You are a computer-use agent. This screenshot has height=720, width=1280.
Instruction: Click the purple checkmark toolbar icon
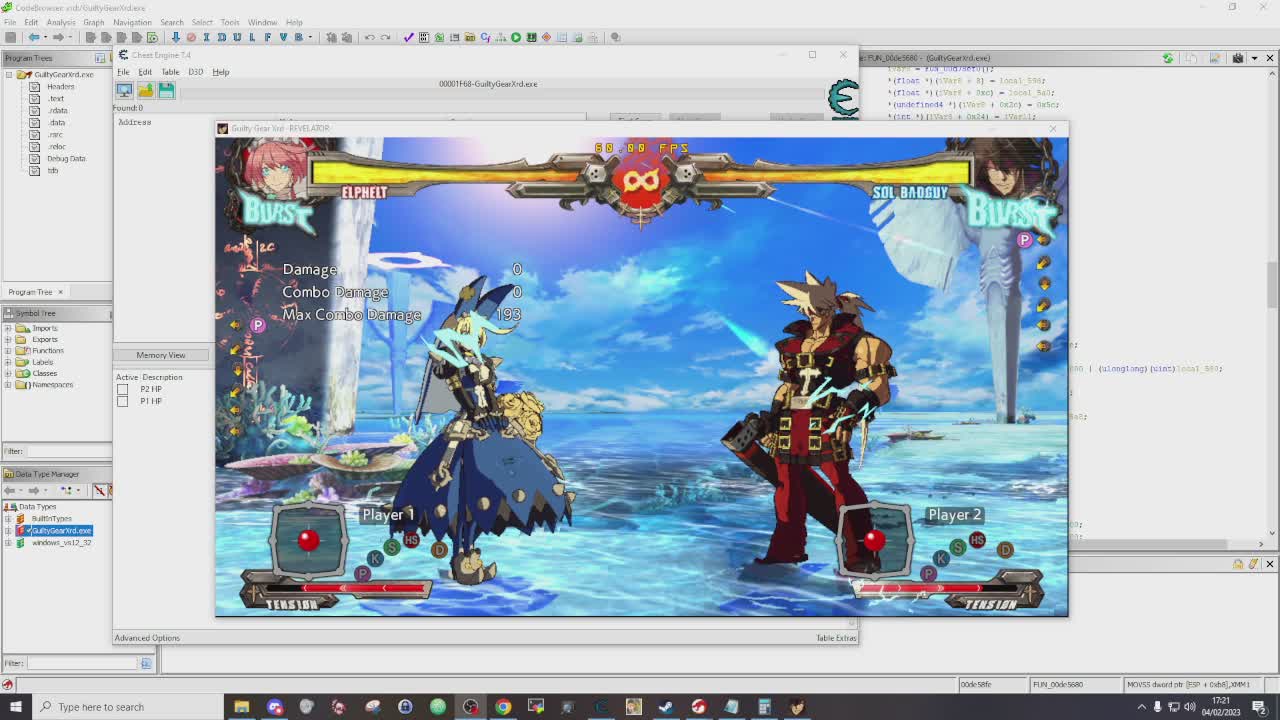click(x=408, y=37)
